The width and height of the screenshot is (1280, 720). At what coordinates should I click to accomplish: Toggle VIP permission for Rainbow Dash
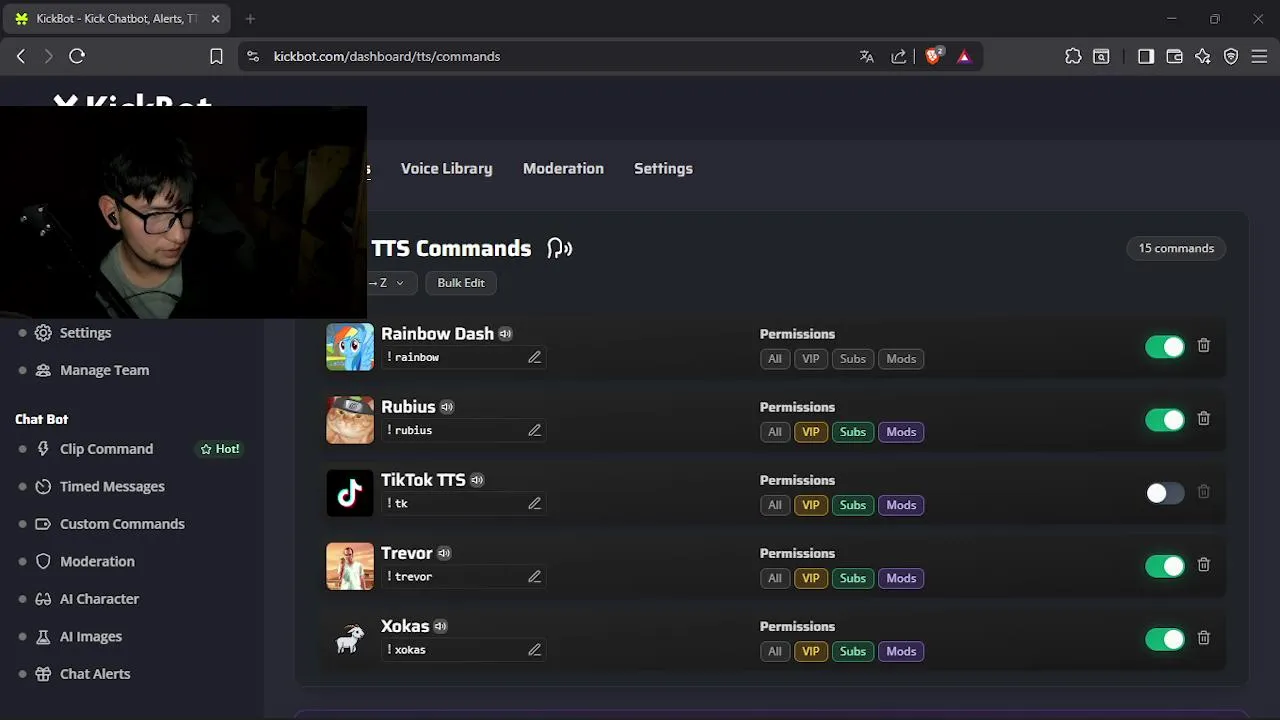coord(810,358)
